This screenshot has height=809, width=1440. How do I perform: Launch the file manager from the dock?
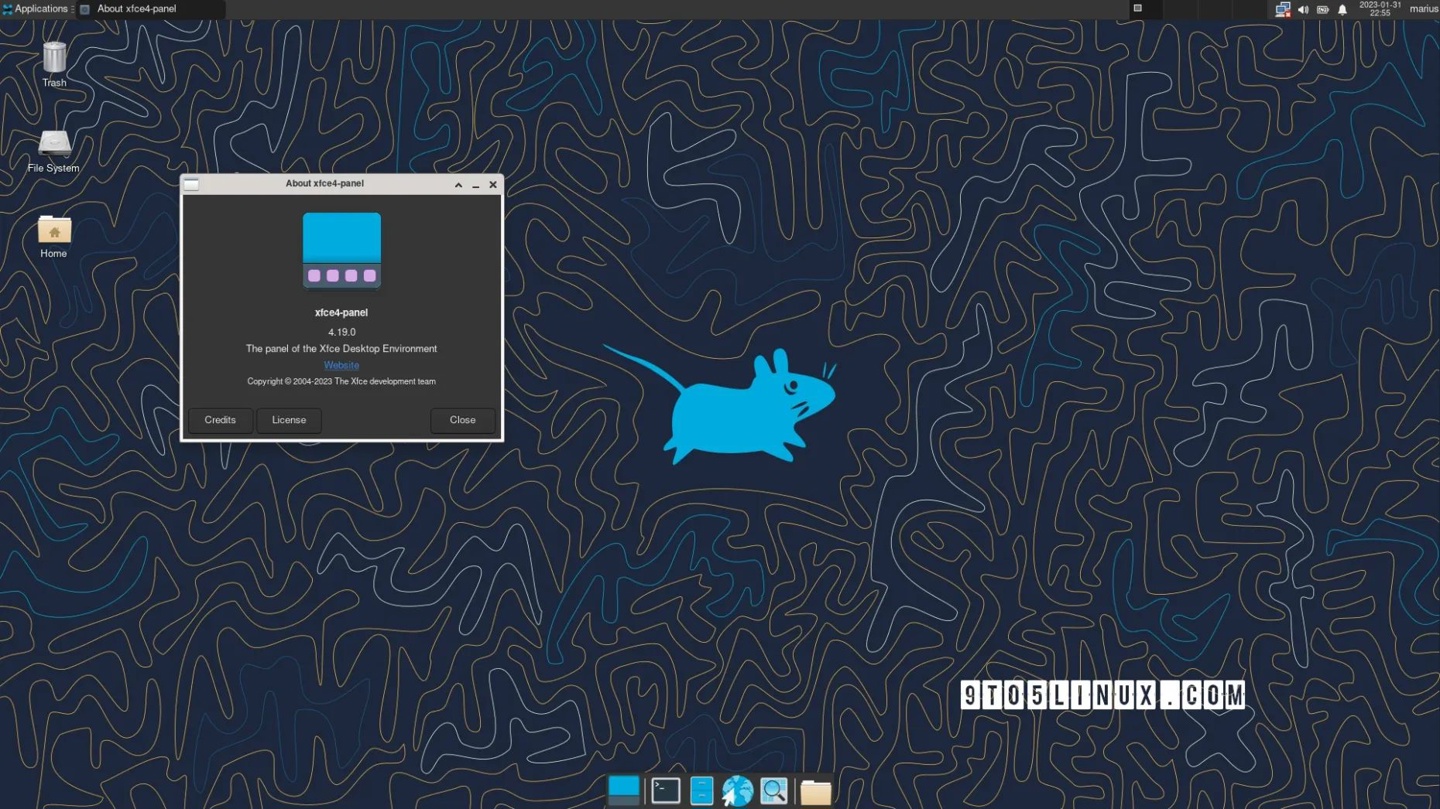pyautogui.click(x=701, y=790)
